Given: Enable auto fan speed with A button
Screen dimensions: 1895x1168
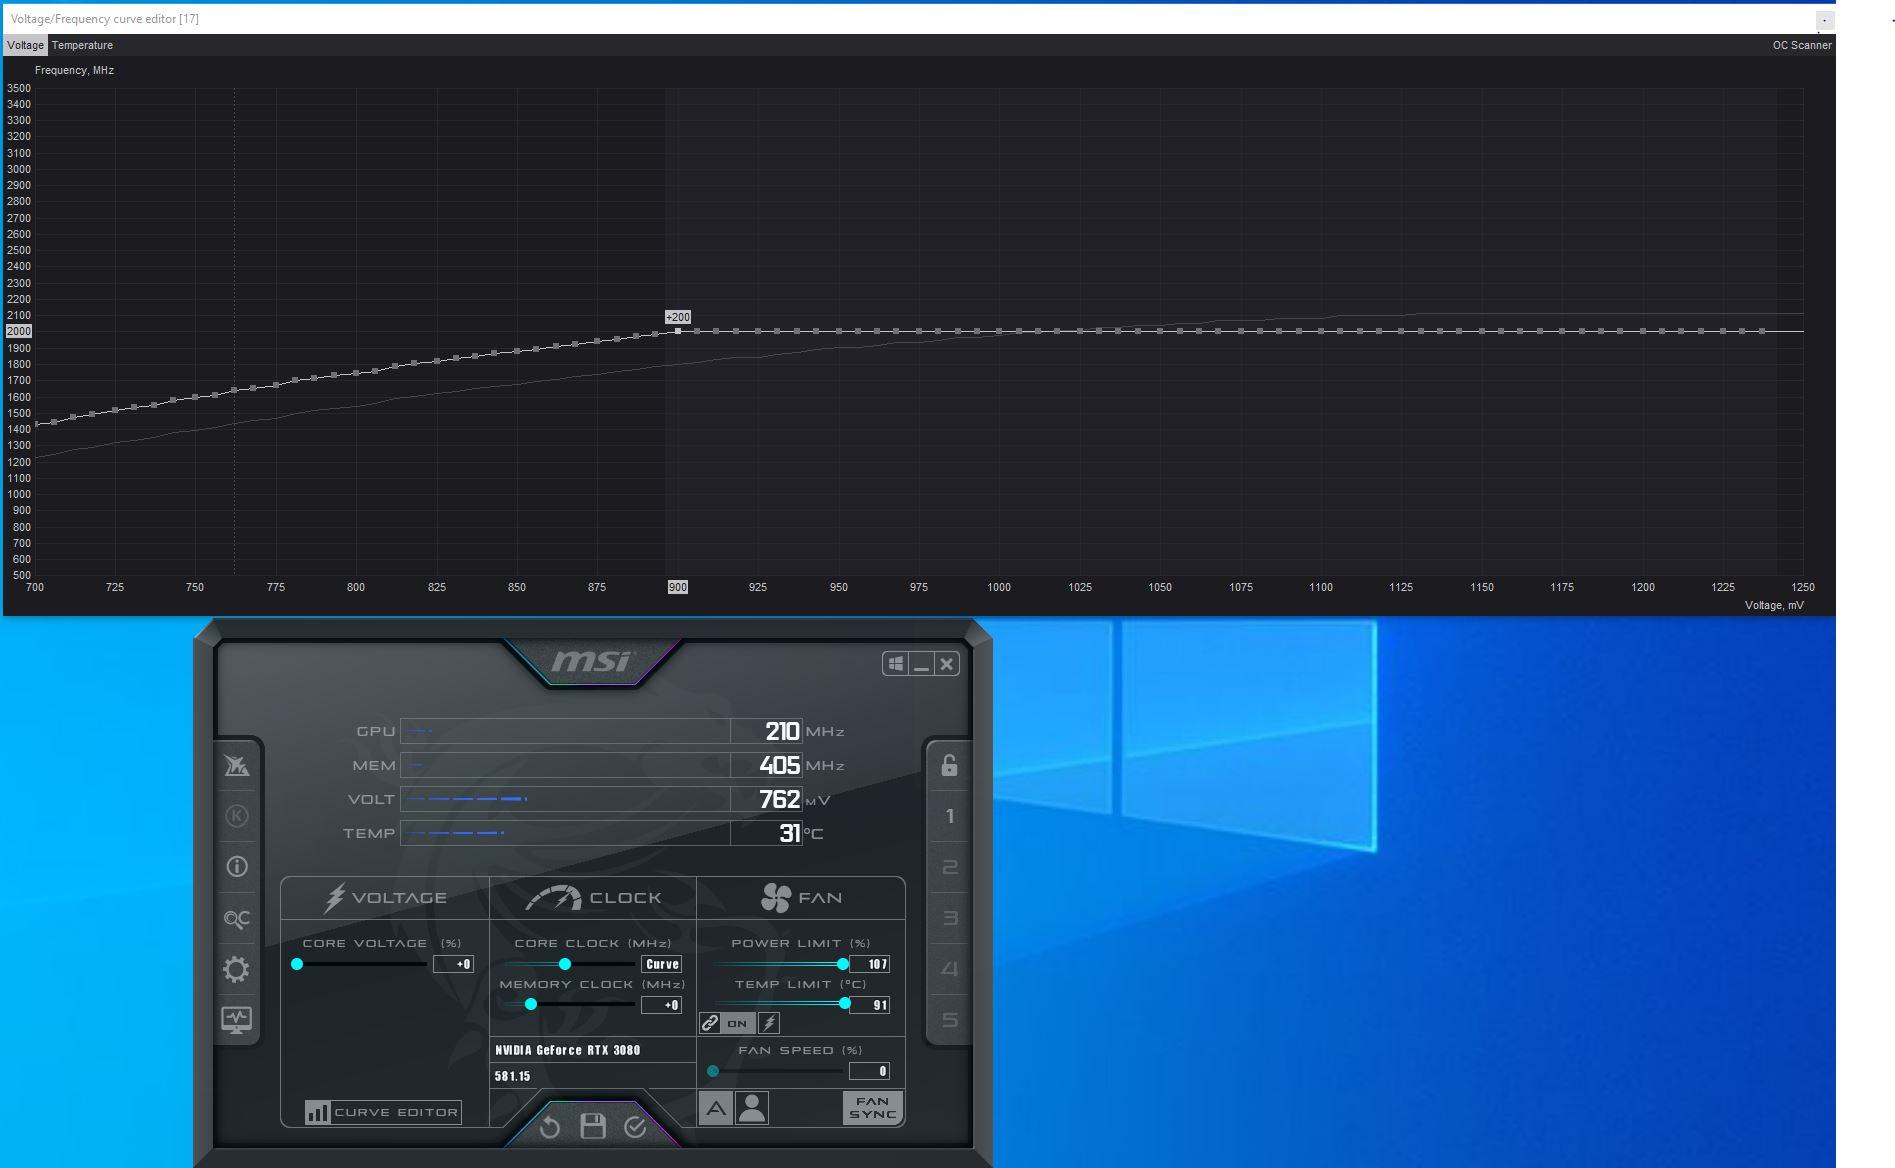Looking at the screenshot, I should (x=716, y=1108).
